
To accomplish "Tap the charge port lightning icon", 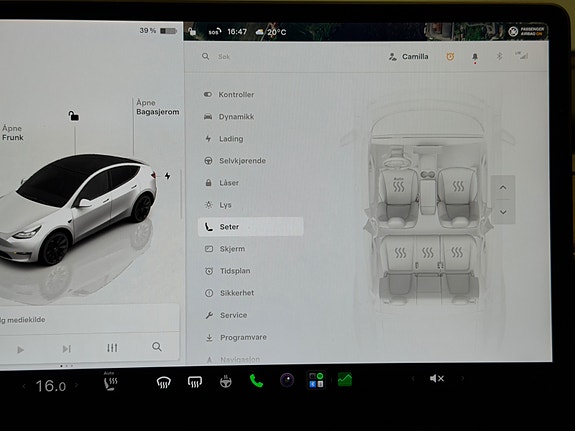I will pos(168,176).
